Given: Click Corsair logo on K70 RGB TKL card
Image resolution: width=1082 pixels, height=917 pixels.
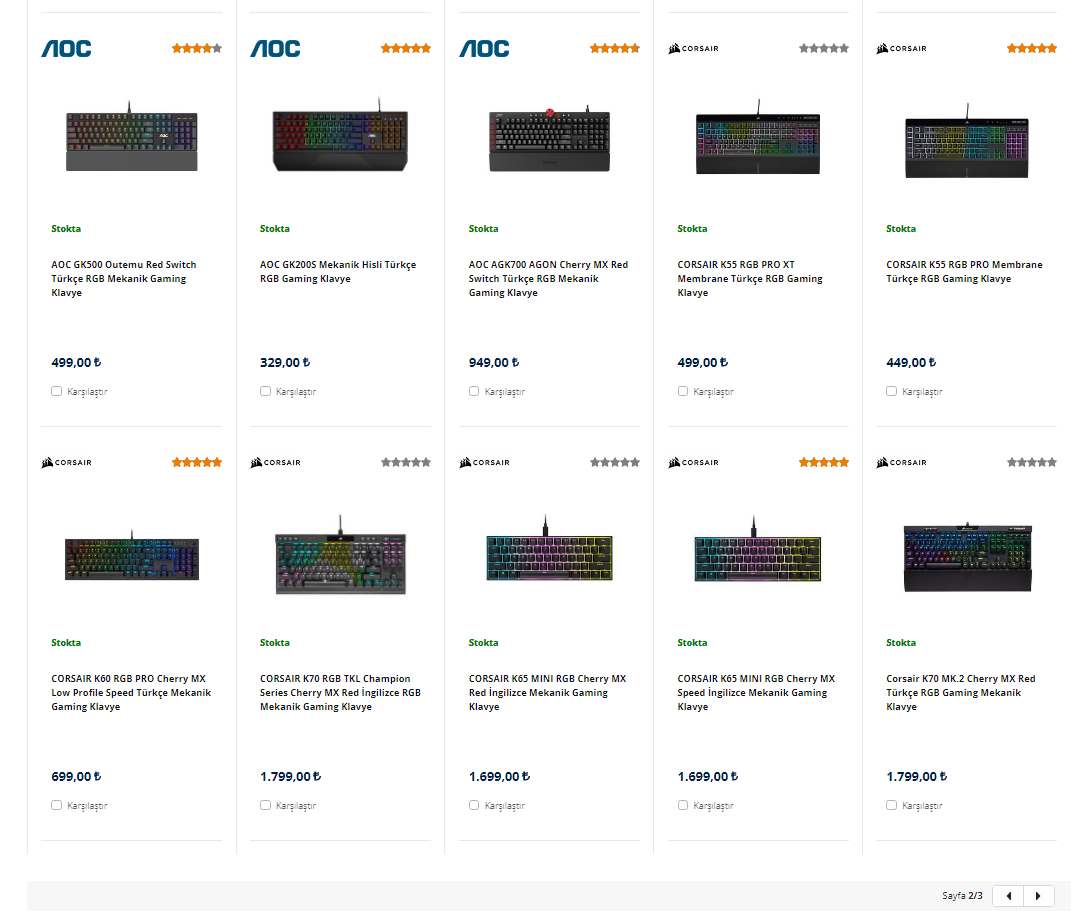Looking at the screenshot, I should 275,462.
